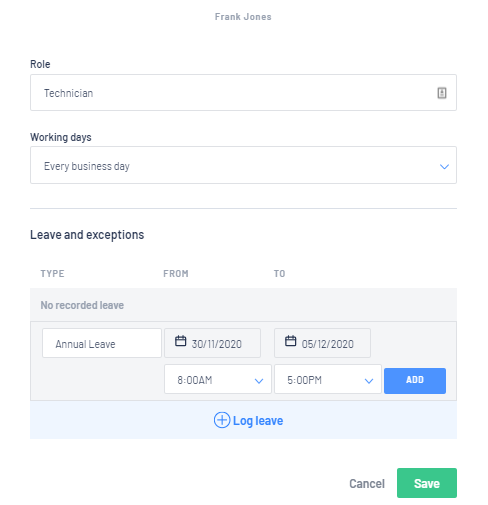Click the No recorded leave row
488x505 pixels.
click(243, 305)
